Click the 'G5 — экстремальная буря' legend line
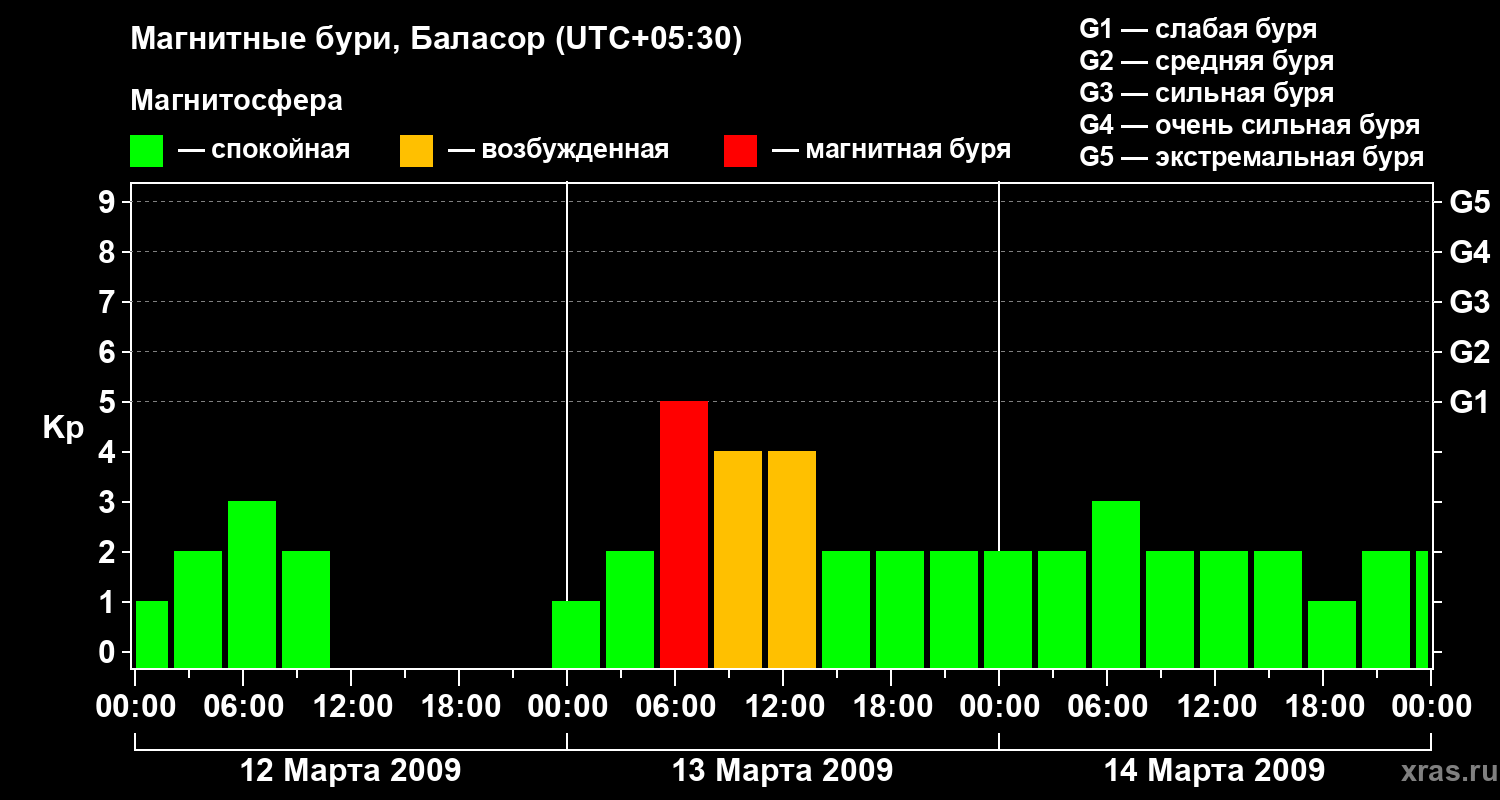 (x=1251, y=158)
